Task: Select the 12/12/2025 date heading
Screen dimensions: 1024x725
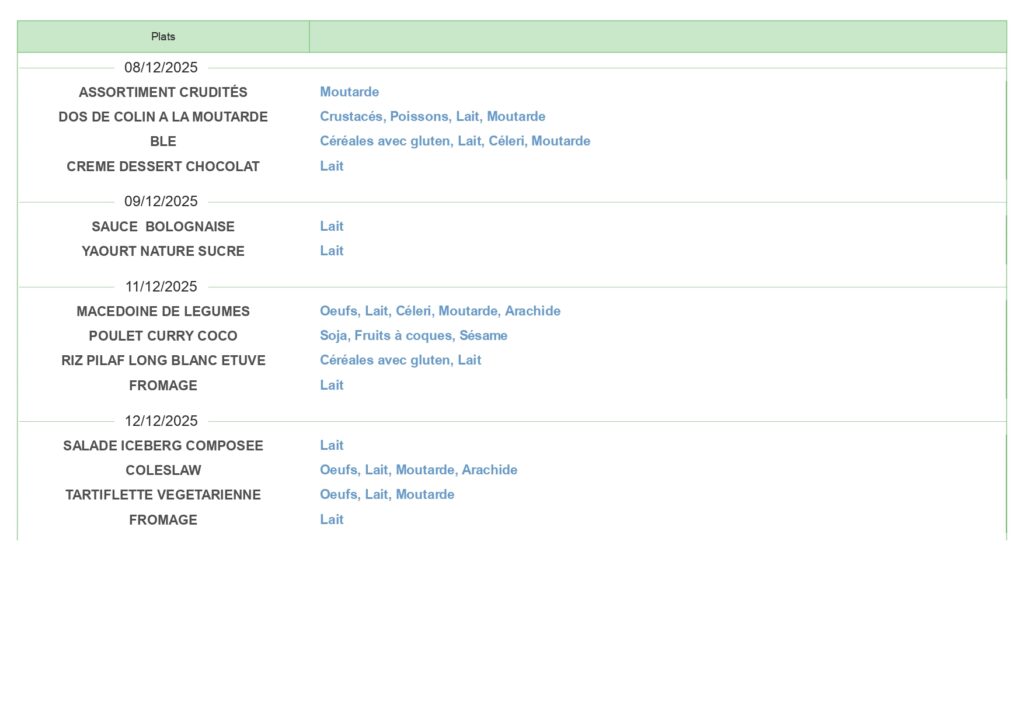Action: click(x=161, y=420)
